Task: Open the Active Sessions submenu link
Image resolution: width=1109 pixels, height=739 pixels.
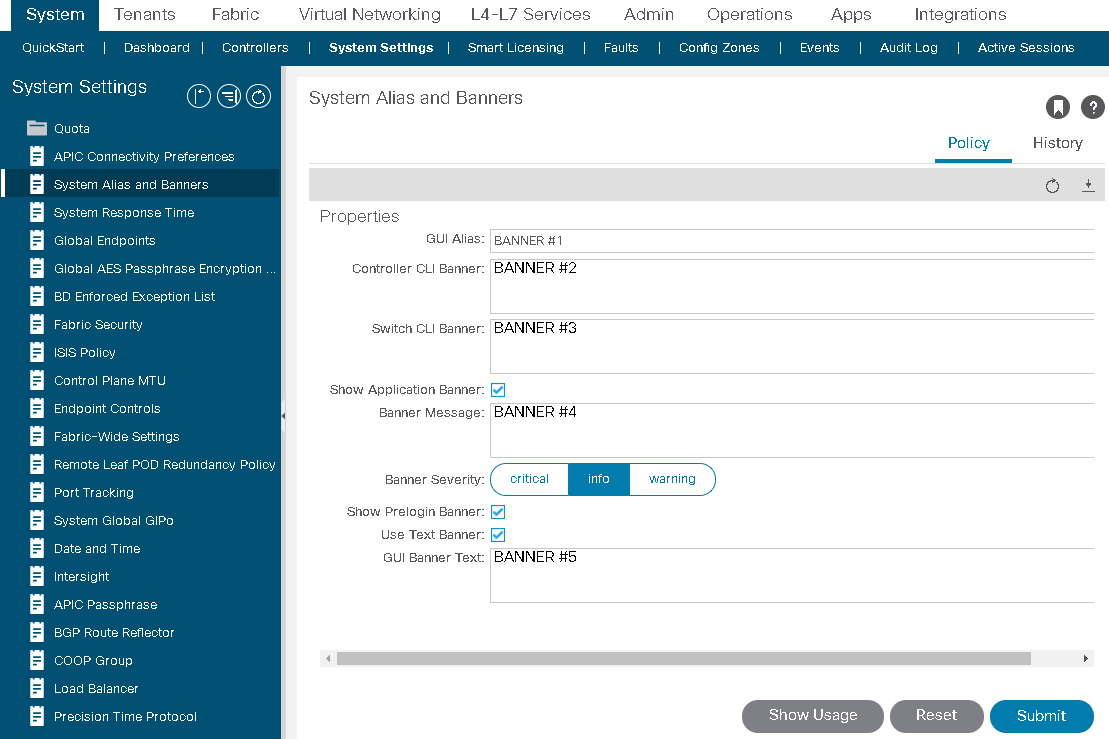Action: [x=1026, y=47]
